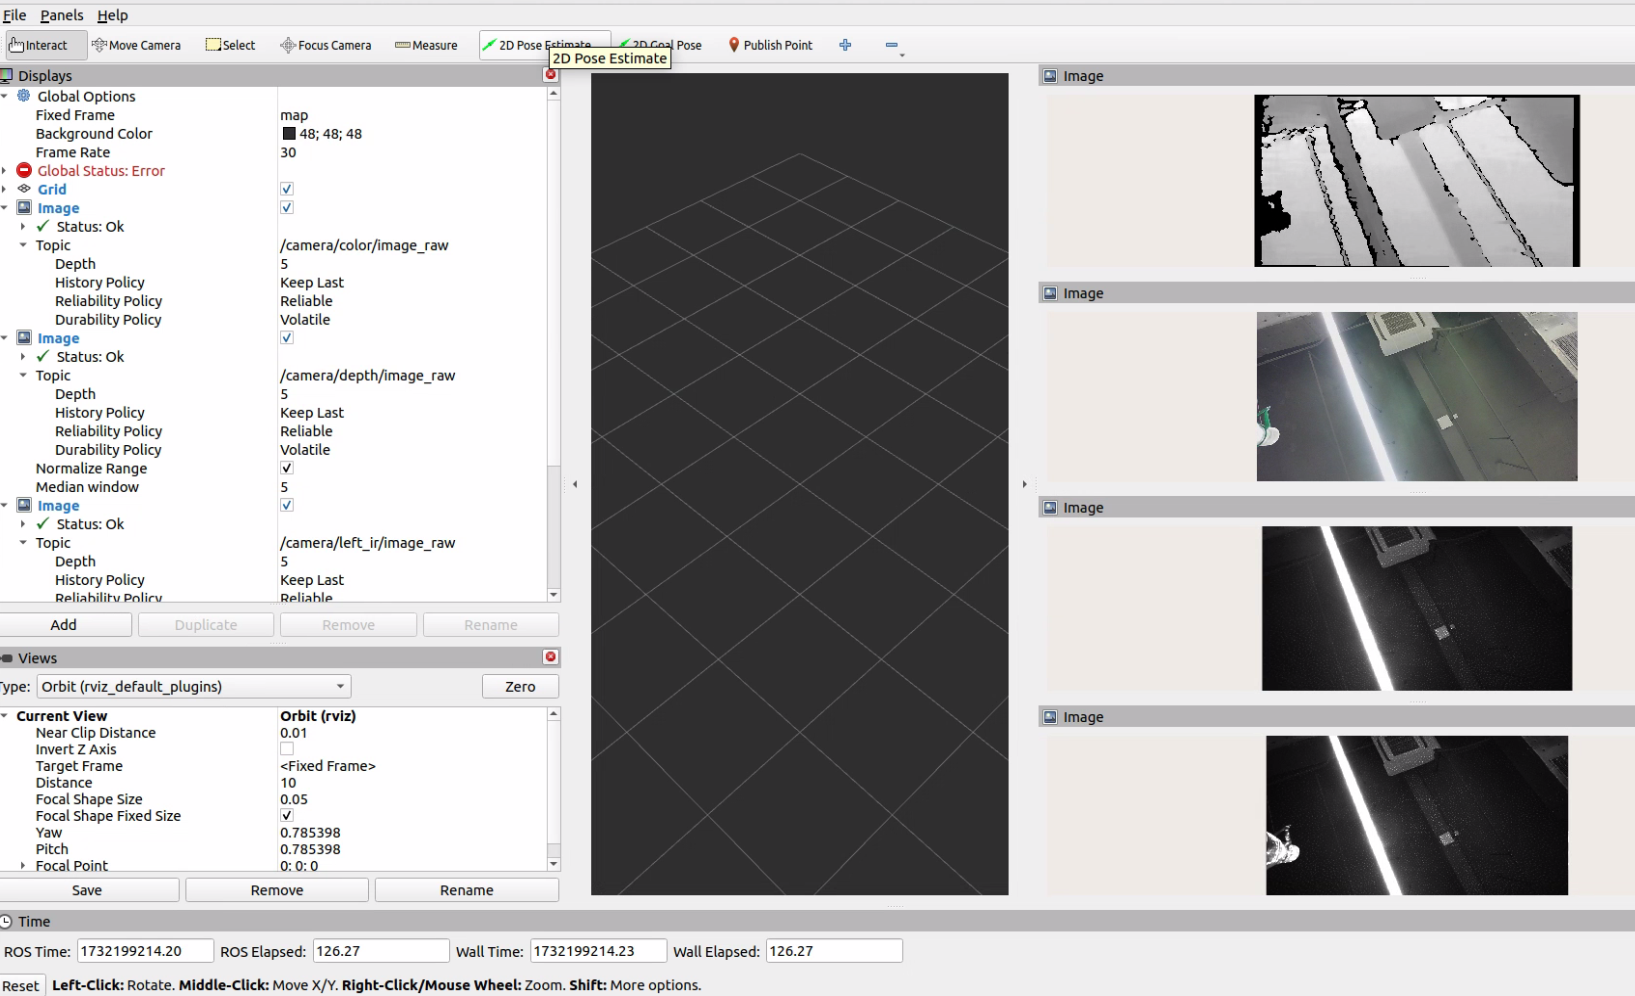
Task: Save the current view
Action: click(x=87, y=890)
